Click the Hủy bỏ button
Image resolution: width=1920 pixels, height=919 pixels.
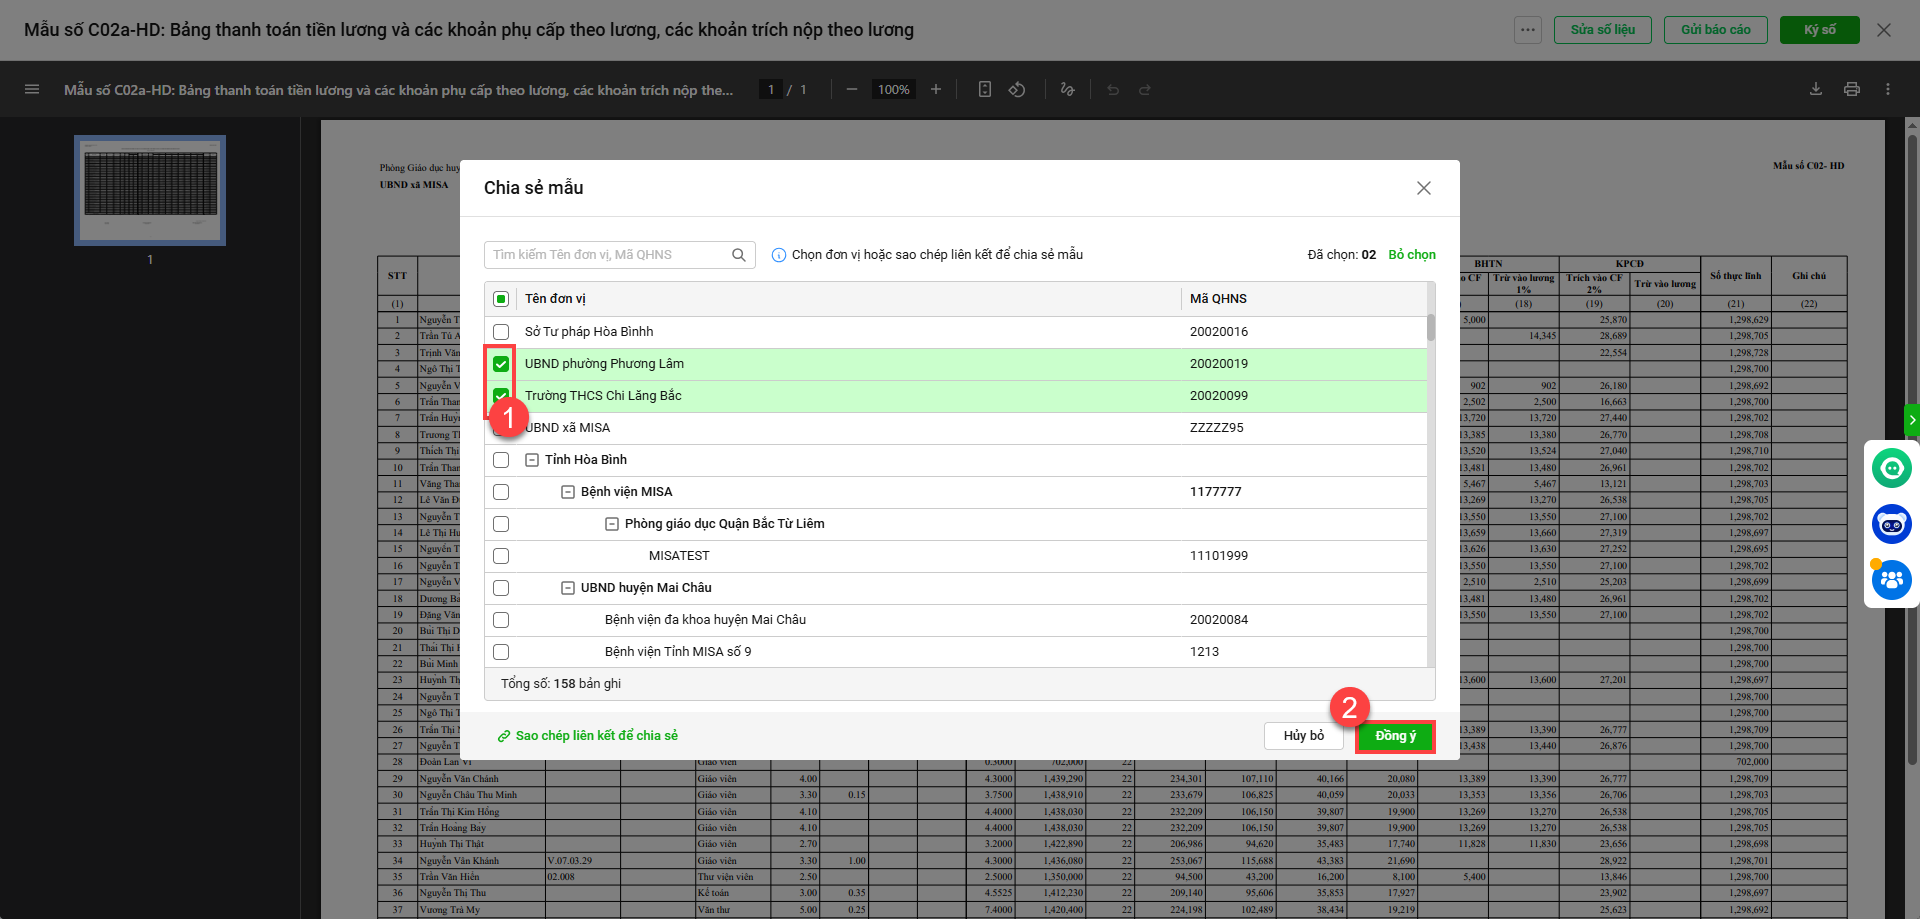tap(1303, 736)
